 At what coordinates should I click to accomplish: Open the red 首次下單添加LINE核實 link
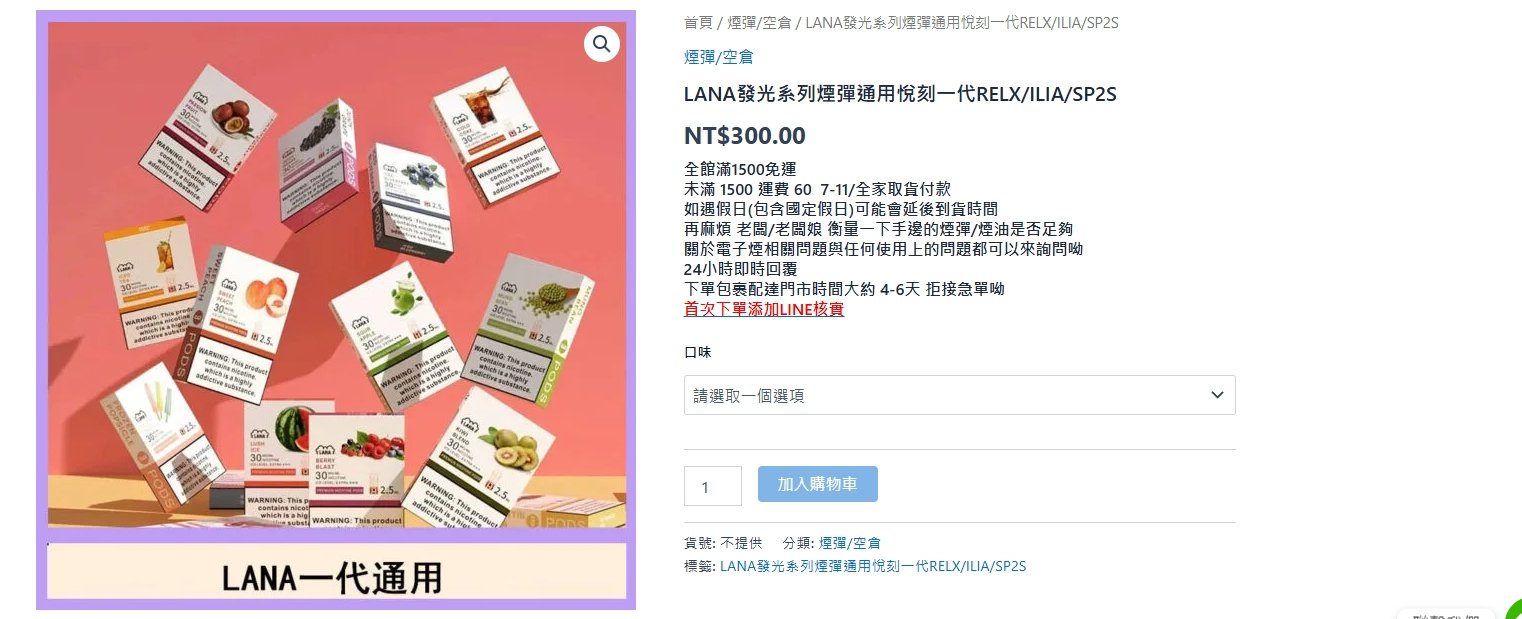point(764,309)
